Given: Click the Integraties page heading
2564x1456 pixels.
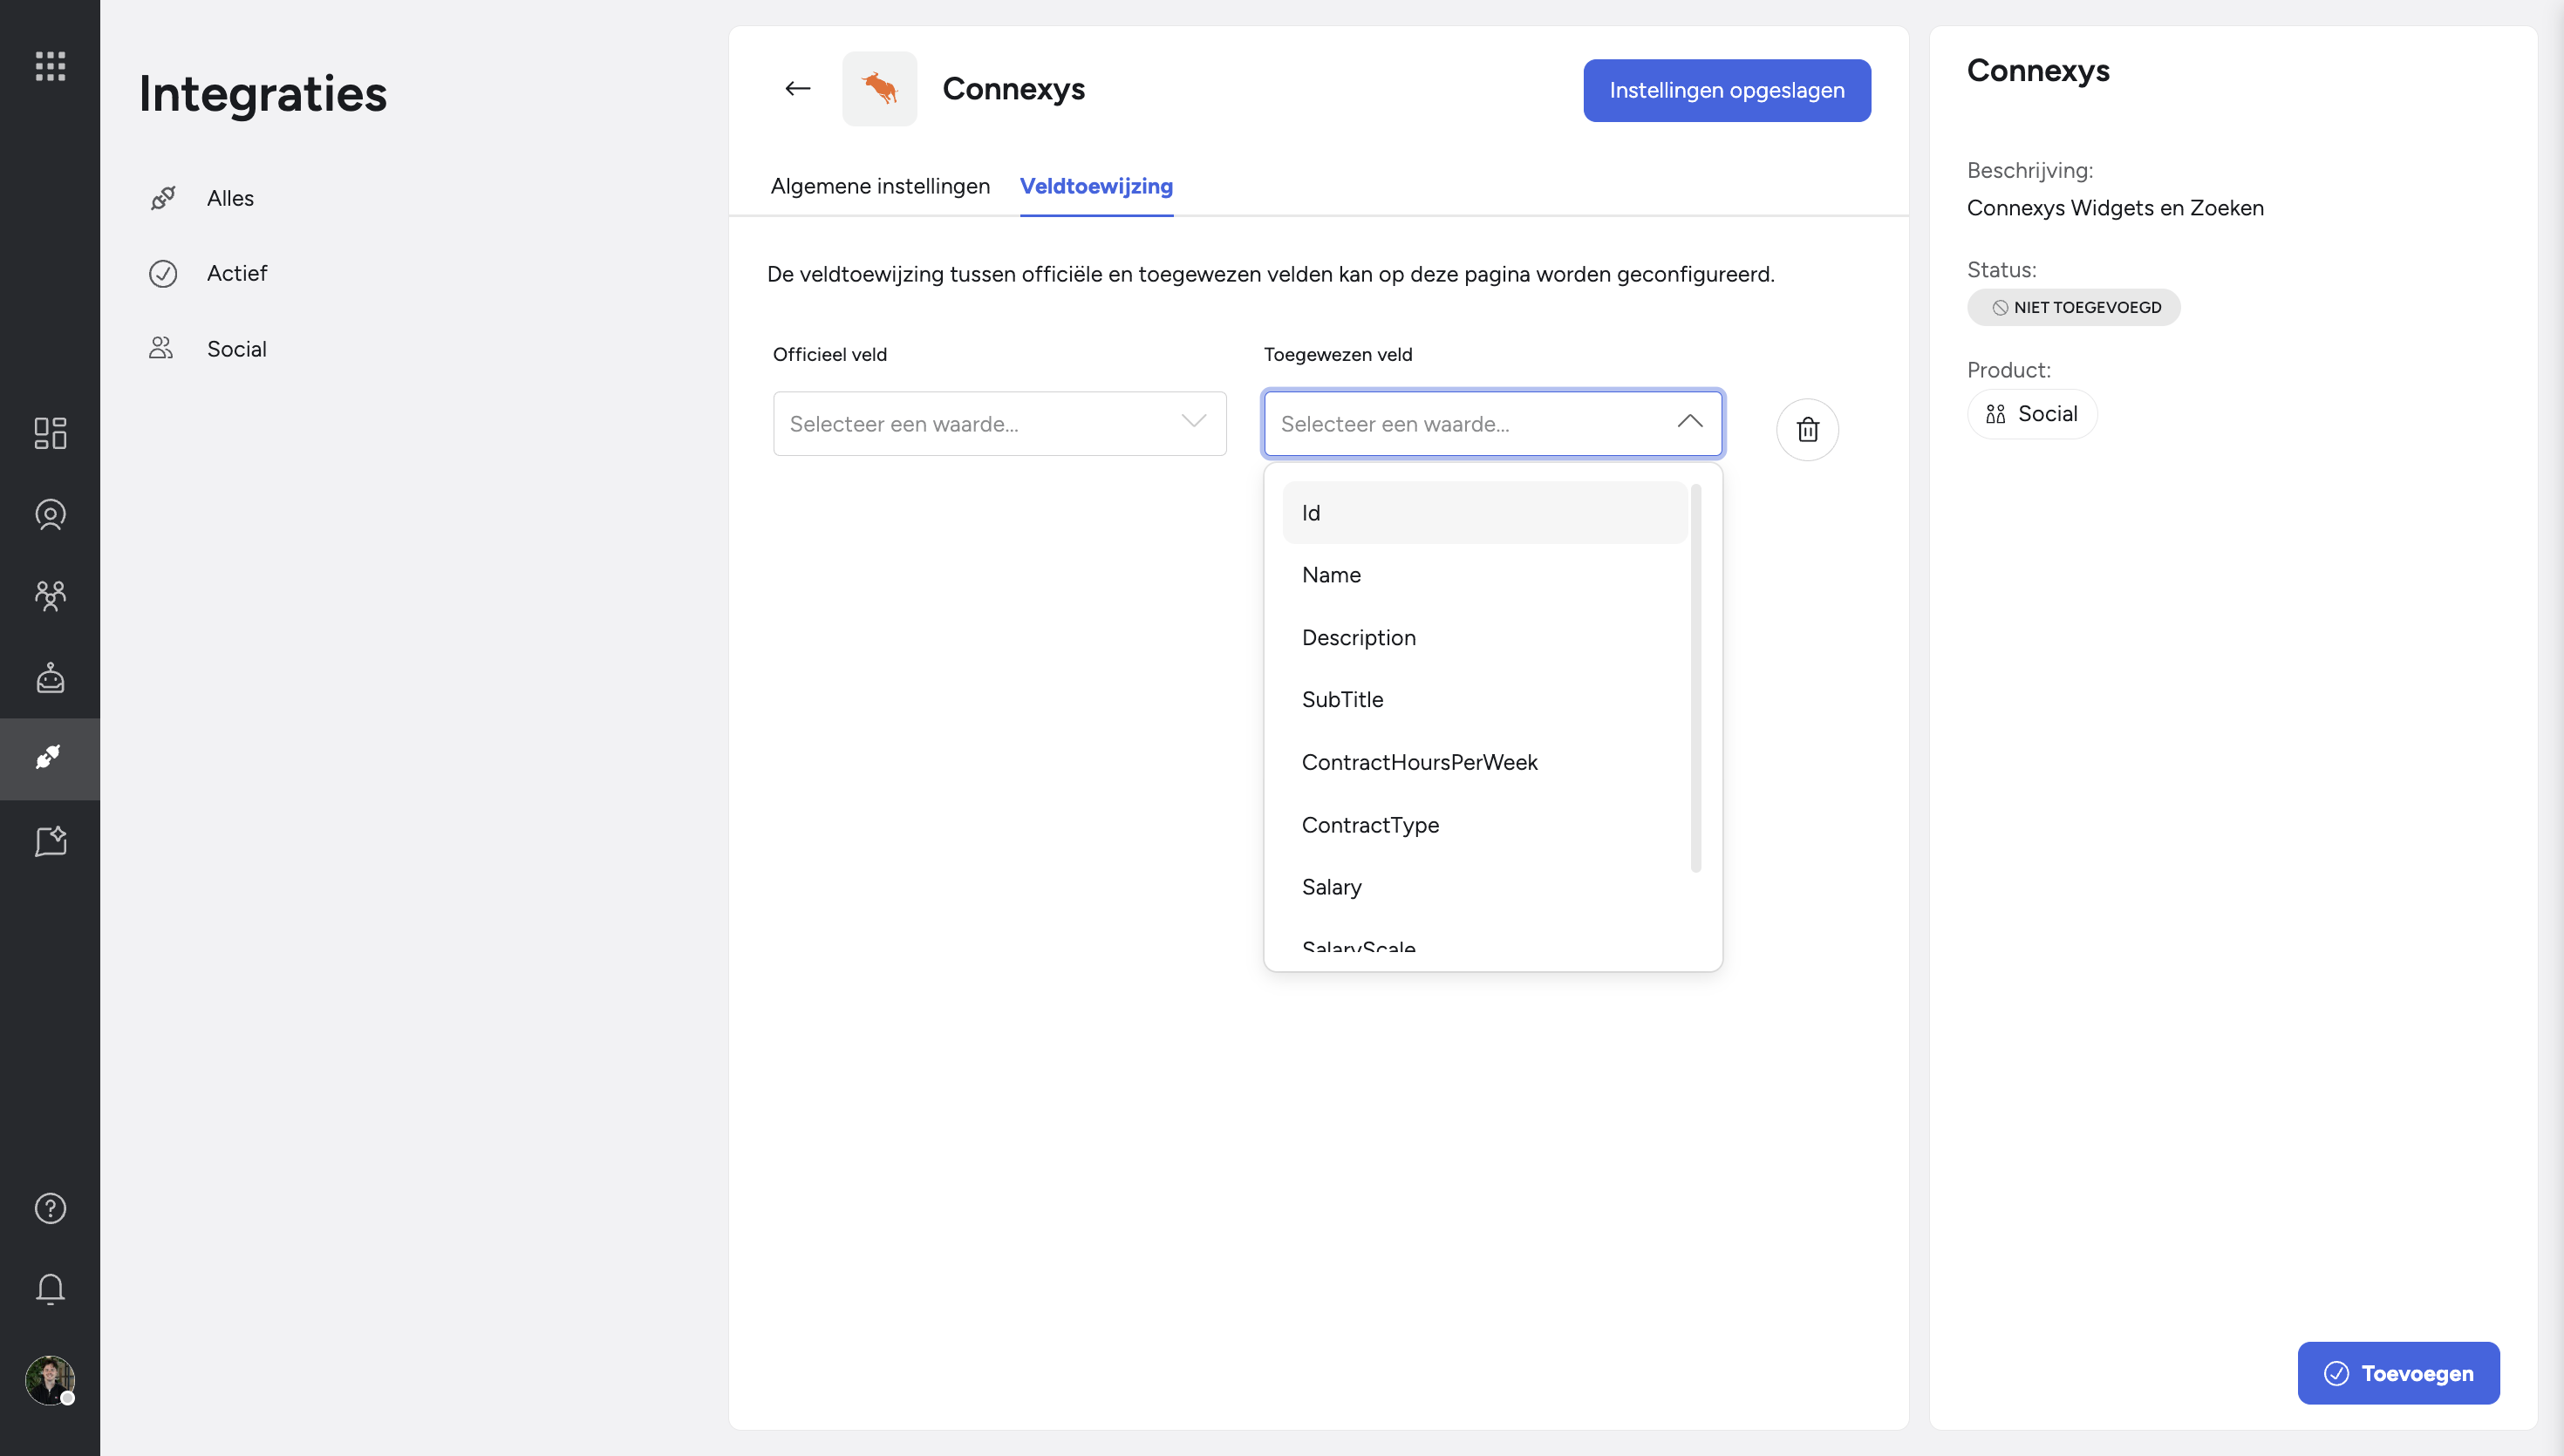Looking at the screenshot, I should pos(263,94).
